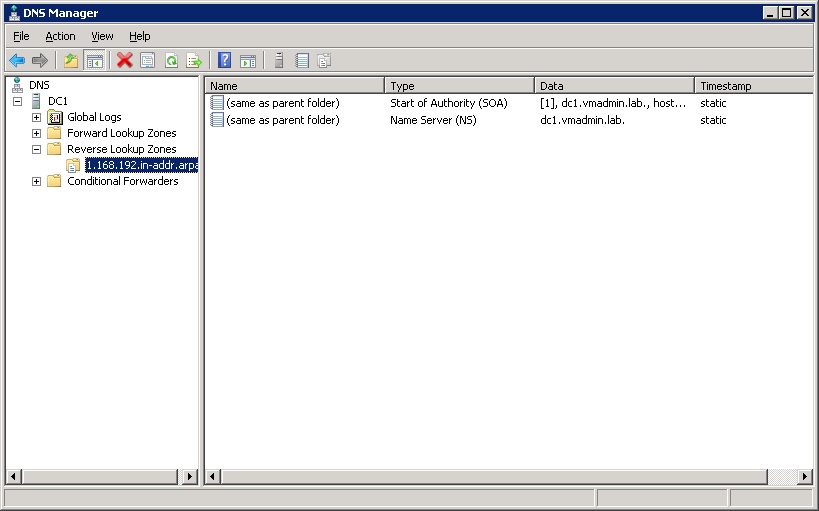
Task: Click the New Record notebook toolbar icon
Action: pos(302,61)
